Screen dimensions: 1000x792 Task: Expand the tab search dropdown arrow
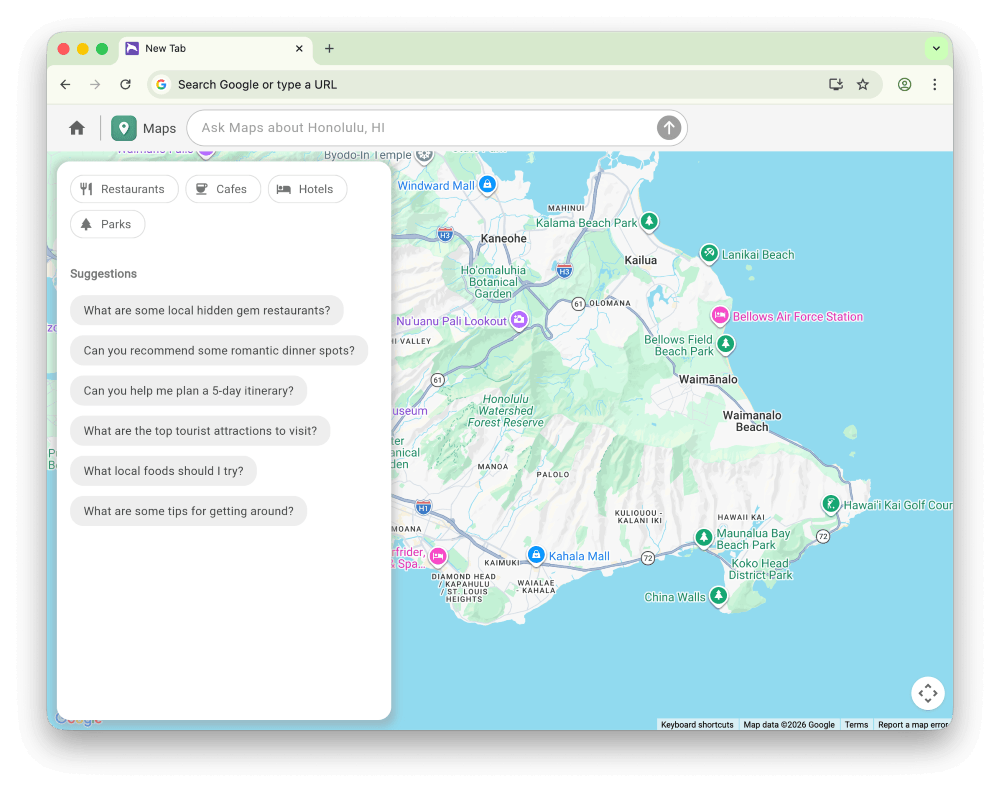[x=936, y=48]
